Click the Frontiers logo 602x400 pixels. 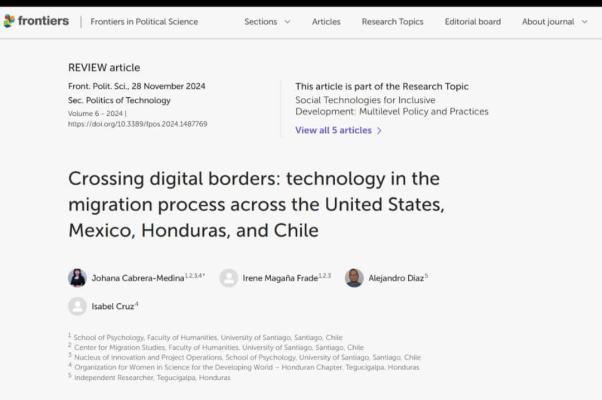coord(37,21)
